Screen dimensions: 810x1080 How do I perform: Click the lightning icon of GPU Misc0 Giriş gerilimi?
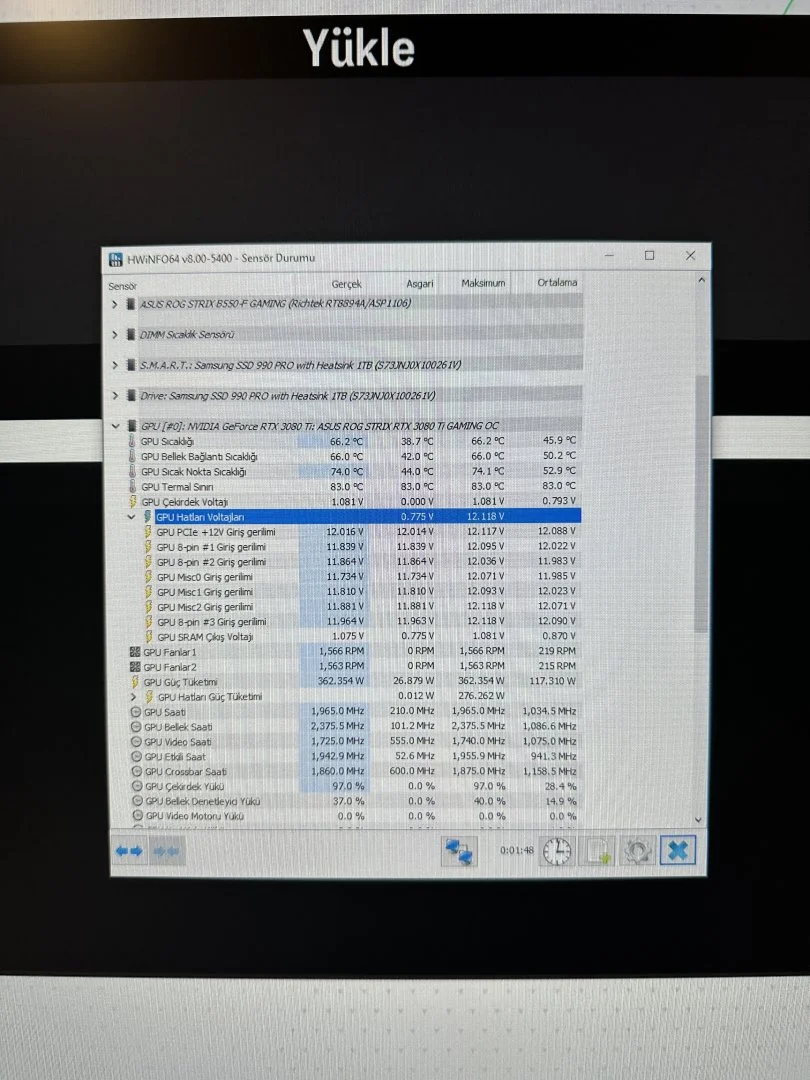148,577
